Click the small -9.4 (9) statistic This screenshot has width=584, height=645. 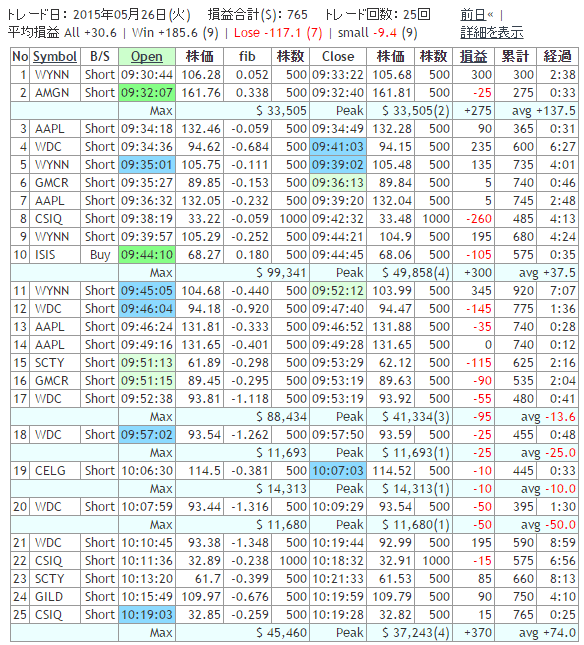click(x=378, y=33)
